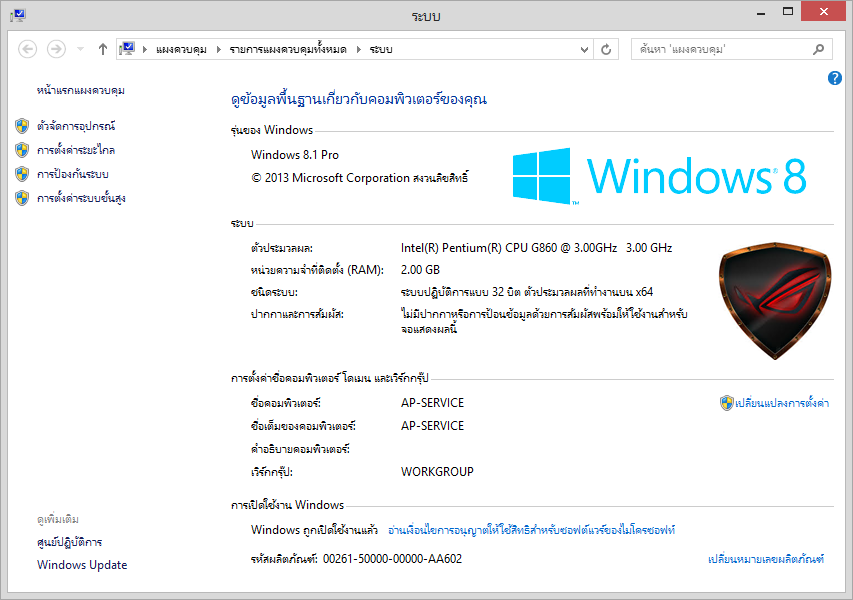Click the magnifier search icon

click(818, 50)
